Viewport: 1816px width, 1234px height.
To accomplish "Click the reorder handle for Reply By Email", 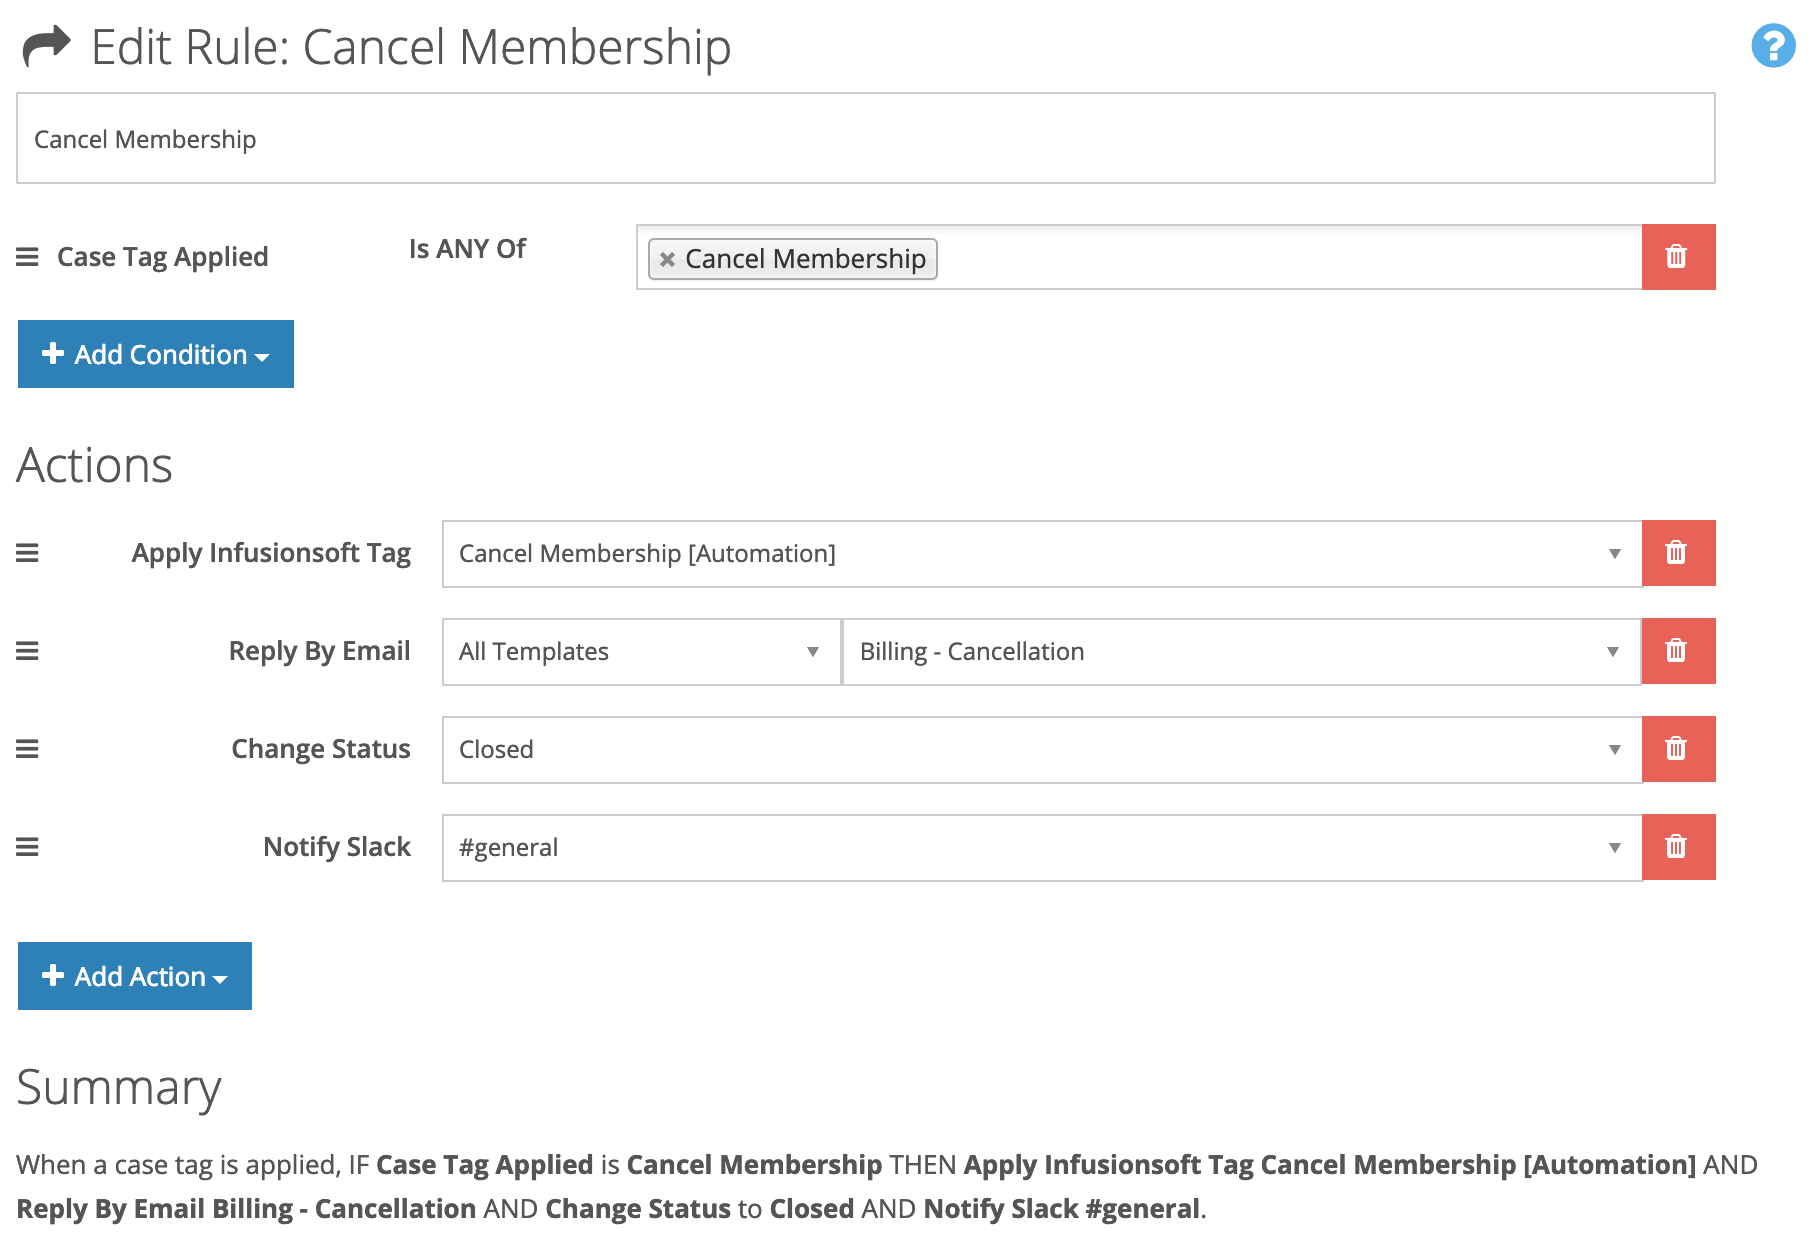I will [x=27, y=651].
